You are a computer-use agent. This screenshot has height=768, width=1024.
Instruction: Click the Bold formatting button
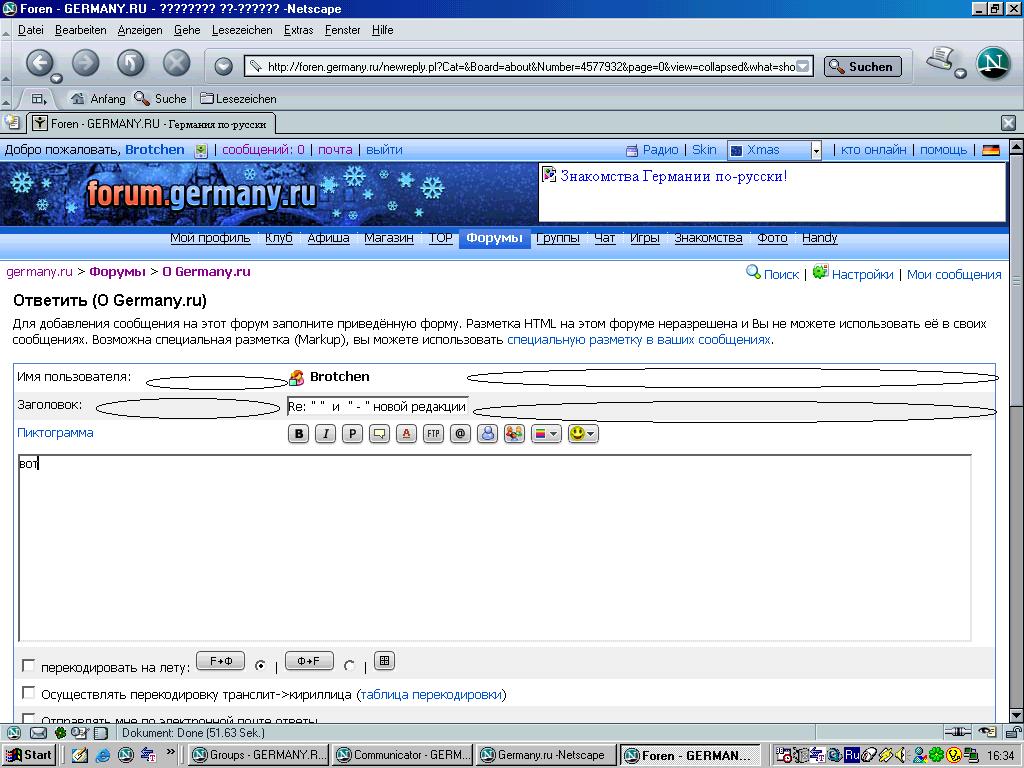pos(298,434)
